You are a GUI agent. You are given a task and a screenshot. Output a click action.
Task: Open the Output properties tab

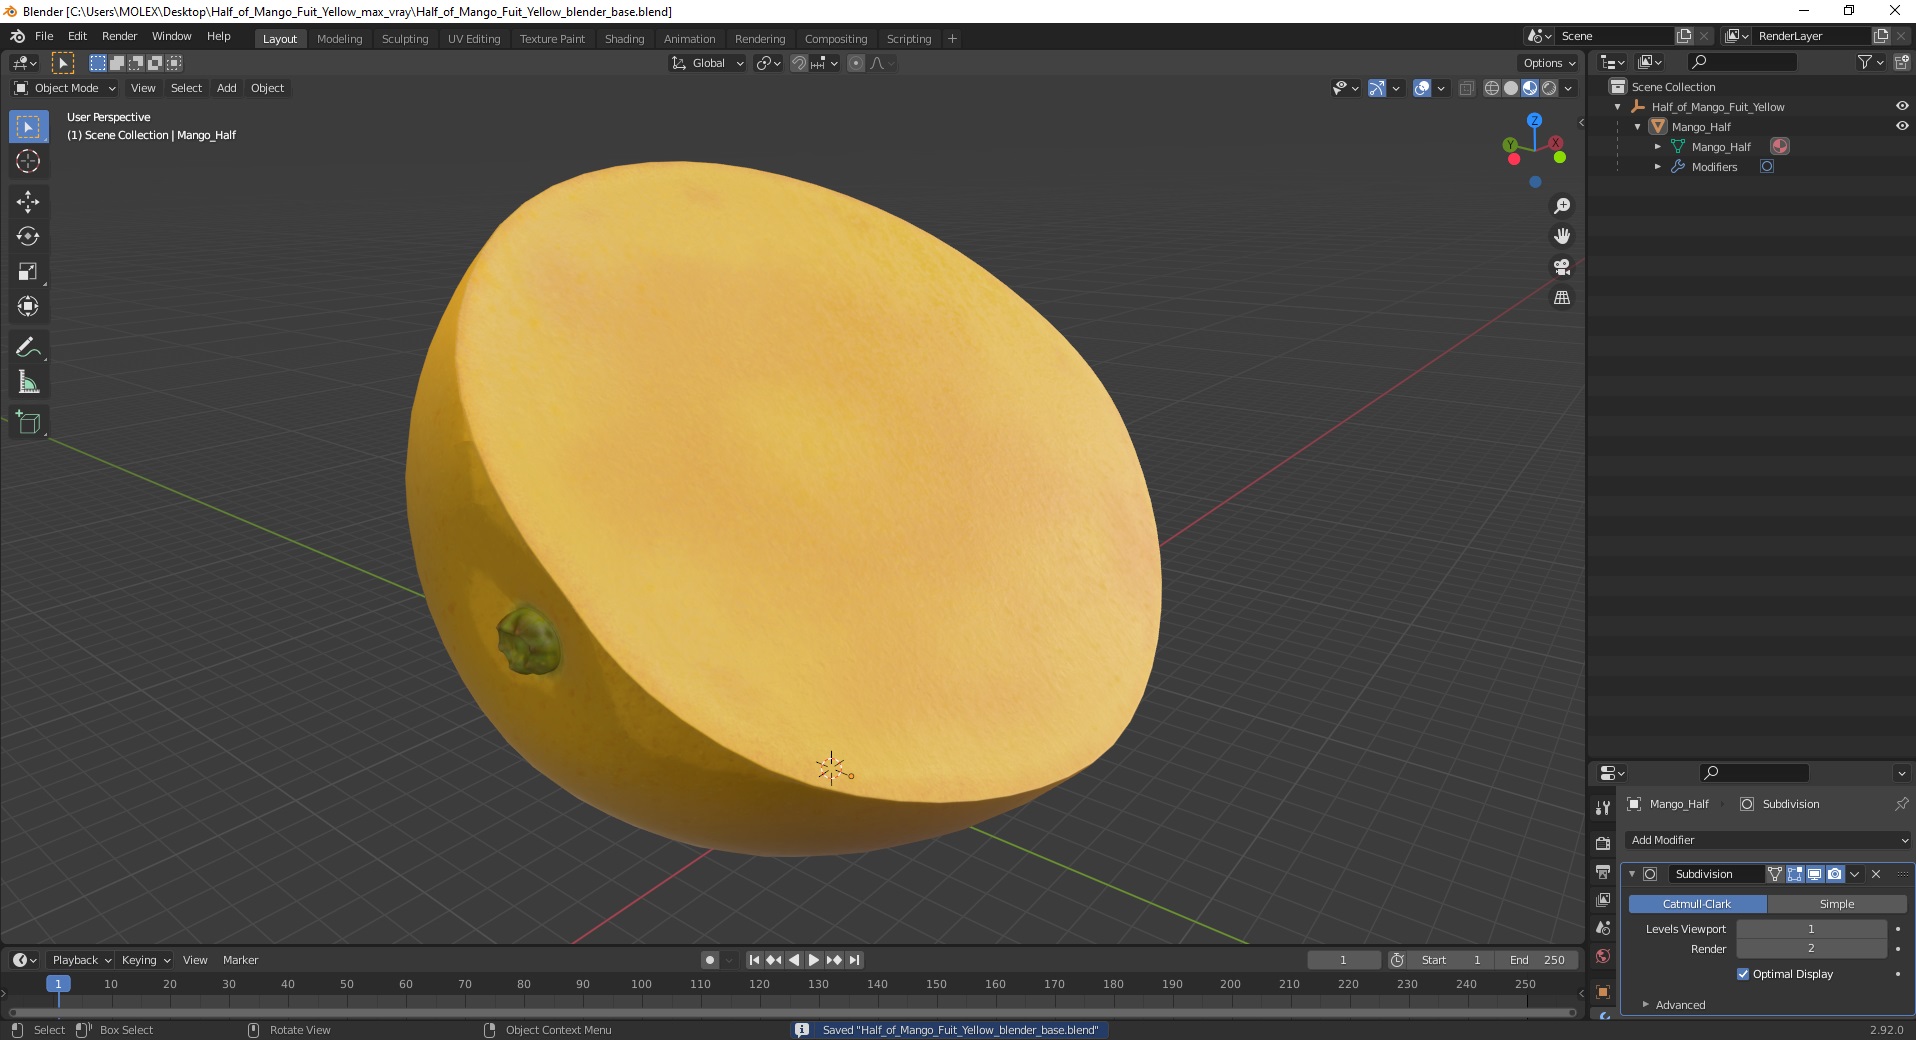click(x=1603, y=872)
